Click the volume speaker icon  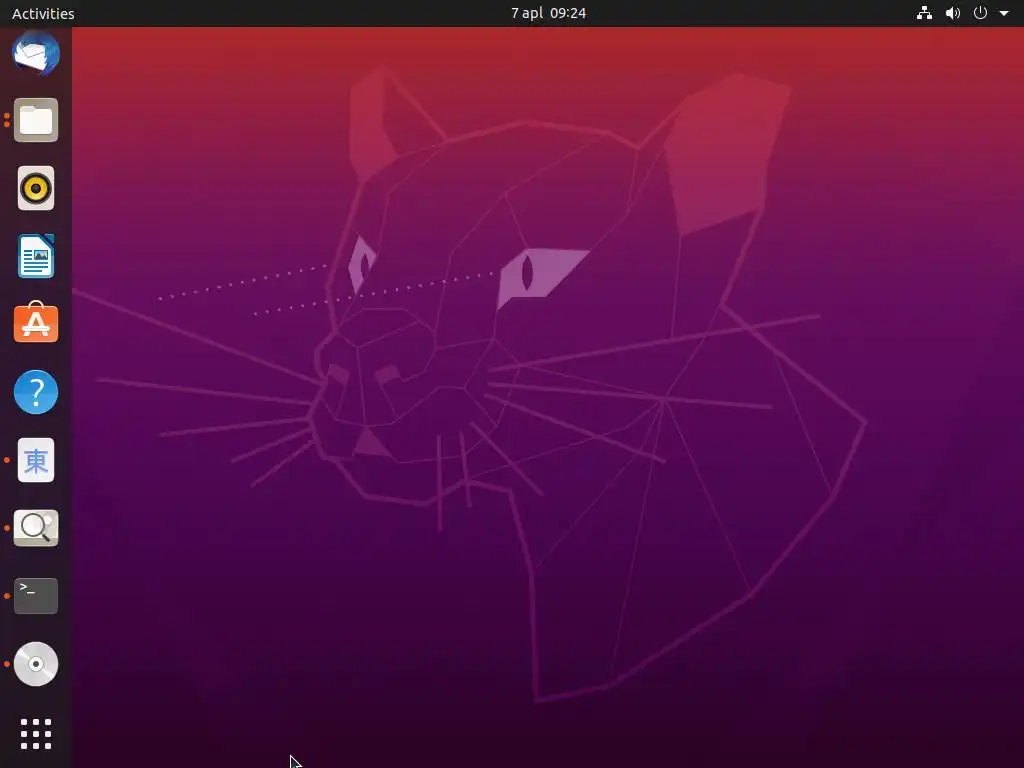pyautogui.click(x=953, y=13)
